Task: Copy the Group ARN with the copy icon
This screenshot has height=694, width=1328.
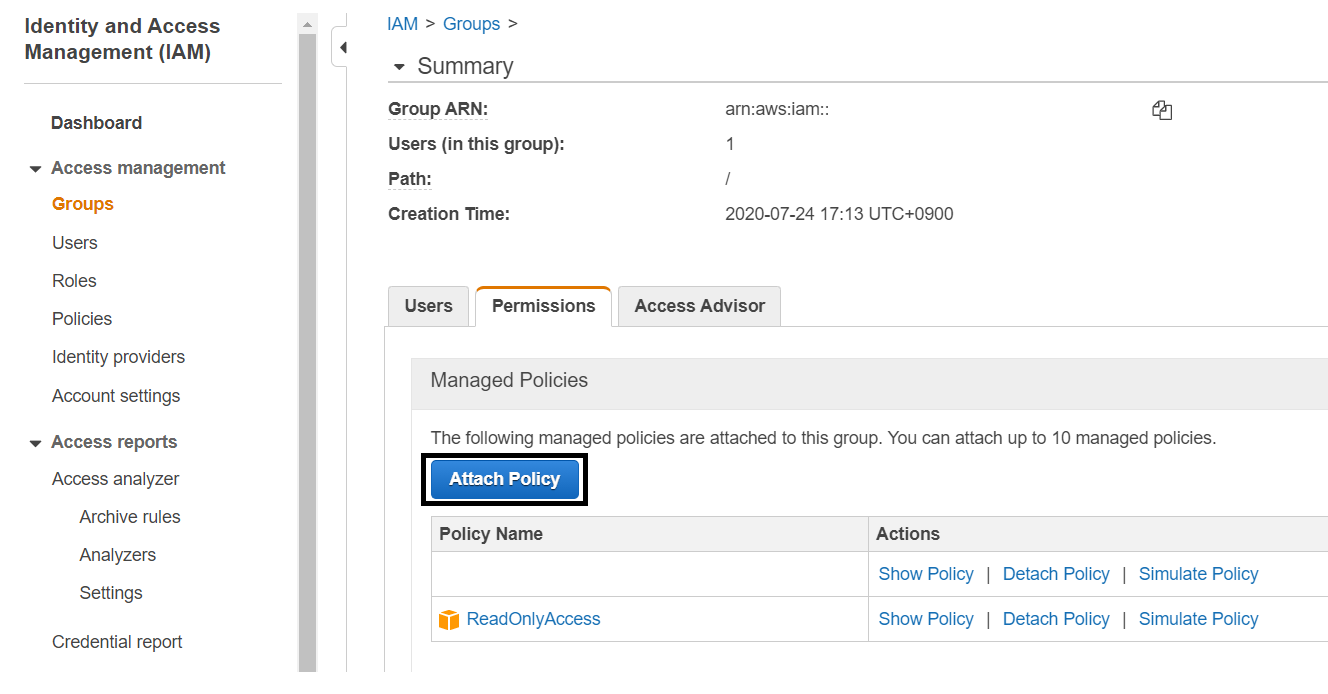Action: tap(1162, 111)
